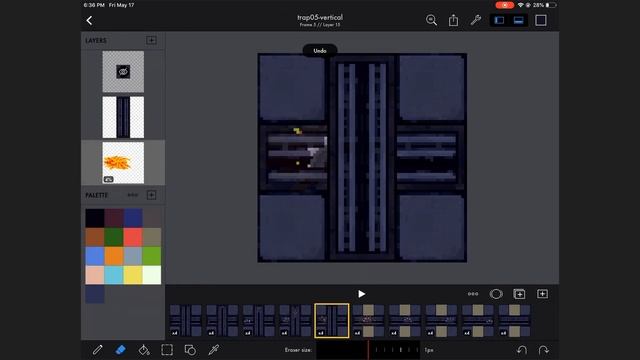Select the rectangular Selection tool
The image size is (640, 360).
pyautogui.click(x=167, y=350)
